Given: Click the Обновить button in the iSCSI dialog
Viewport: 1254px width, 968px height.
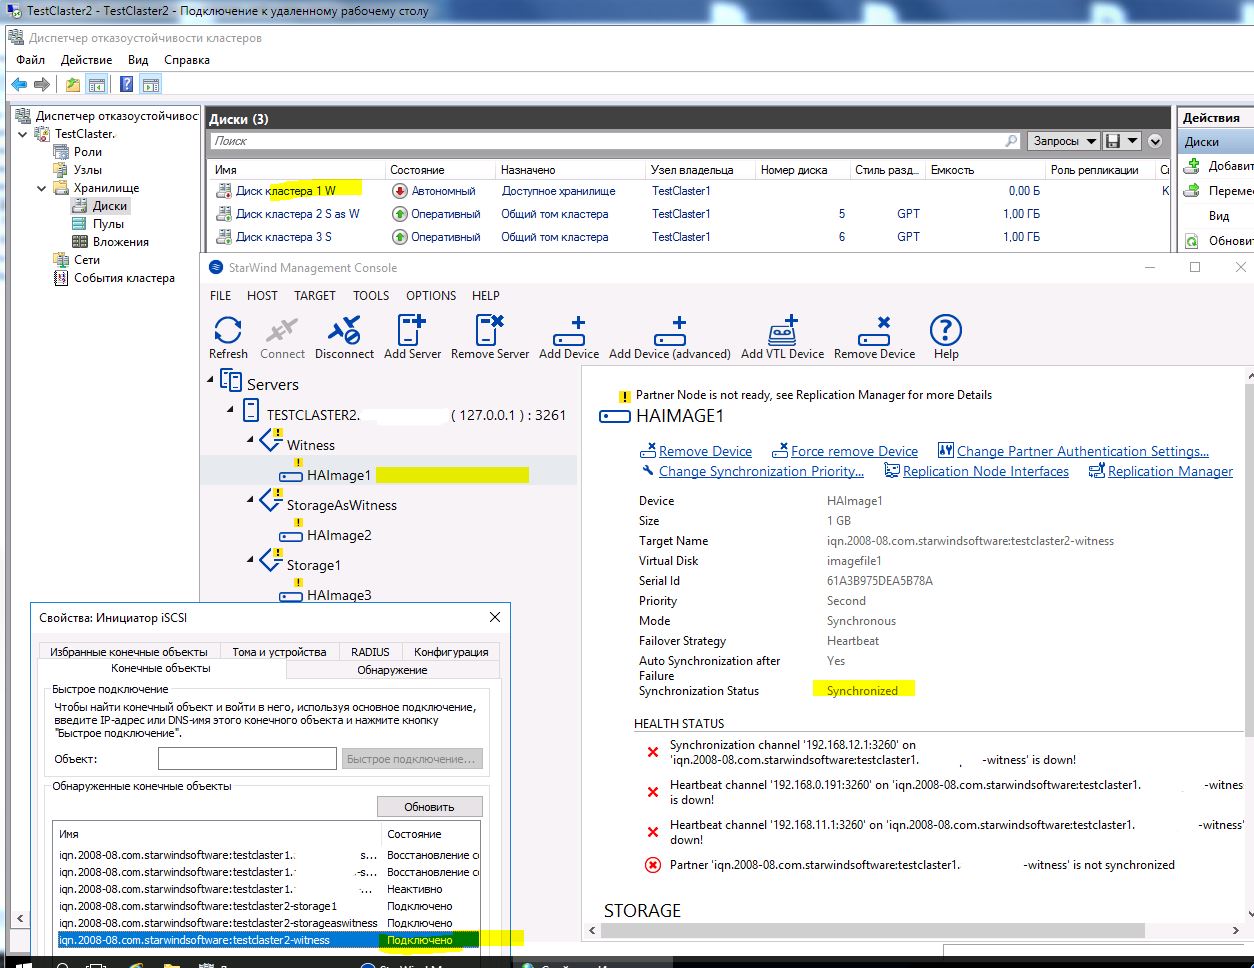Looking at the screenshot, I should point(429,806).
